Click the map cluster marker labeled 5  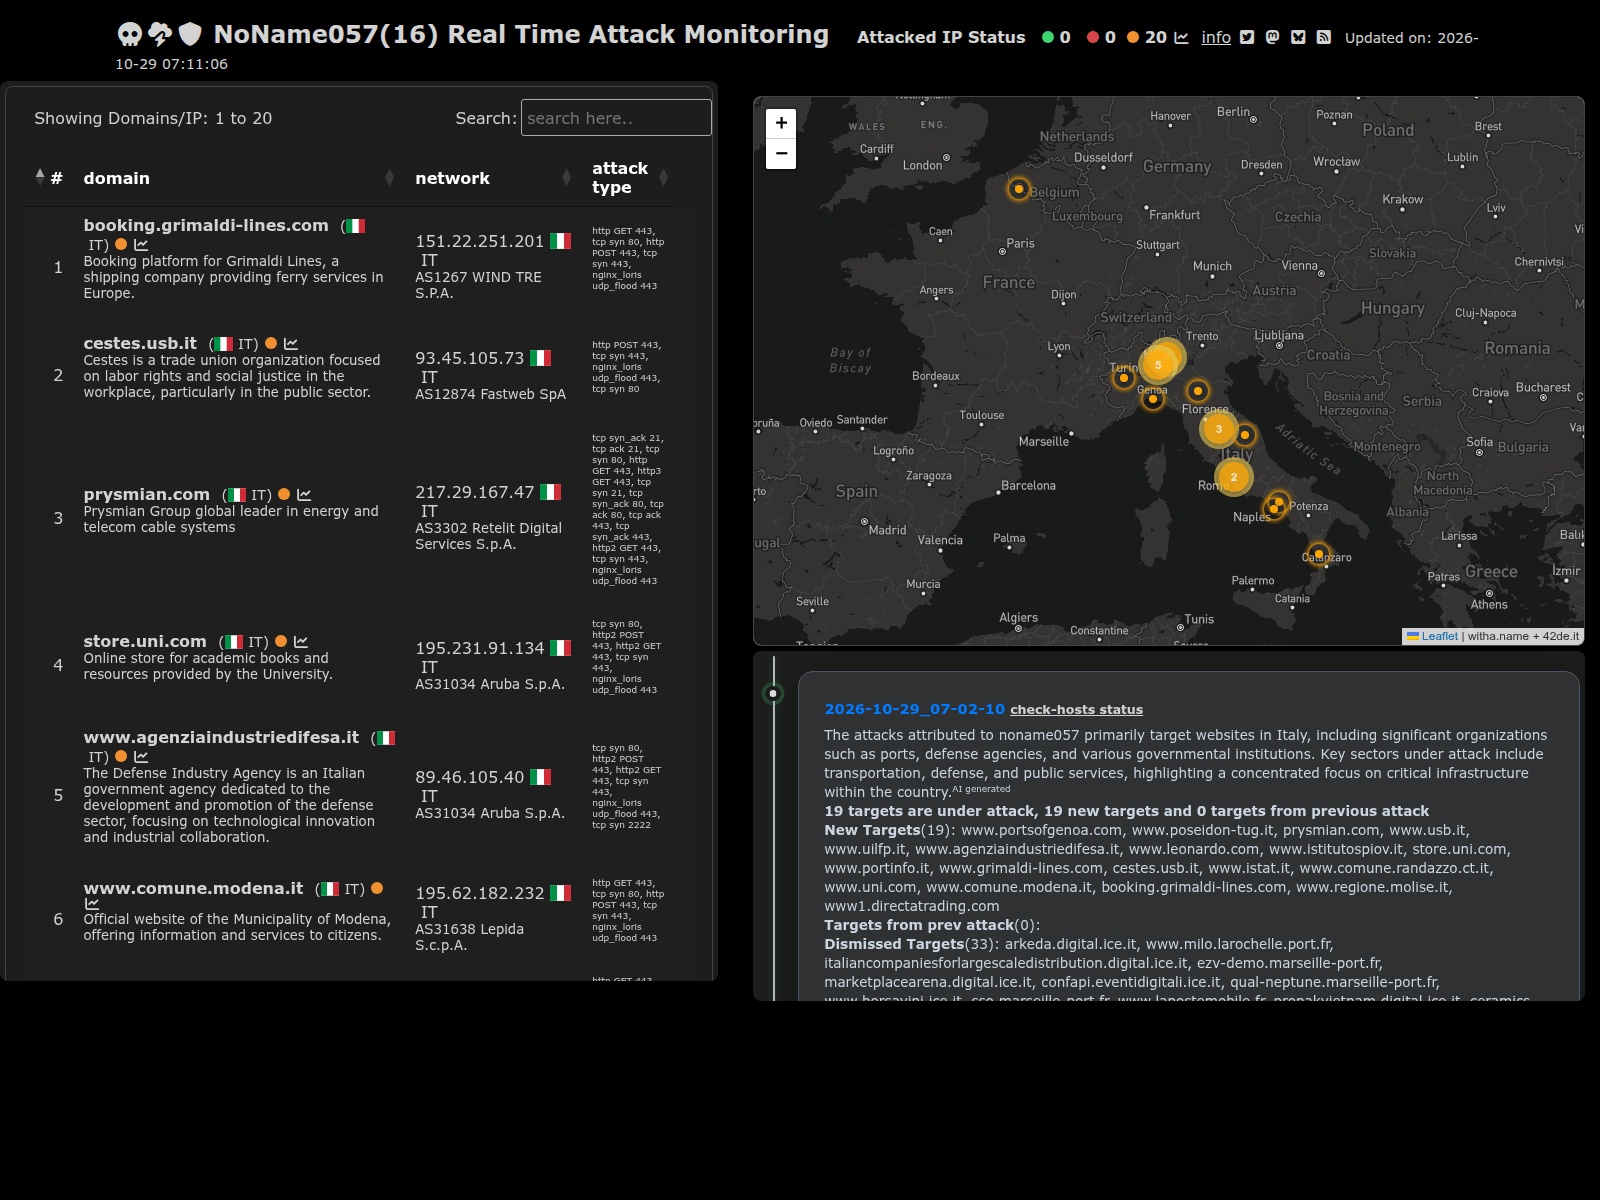coord(1158,365)
